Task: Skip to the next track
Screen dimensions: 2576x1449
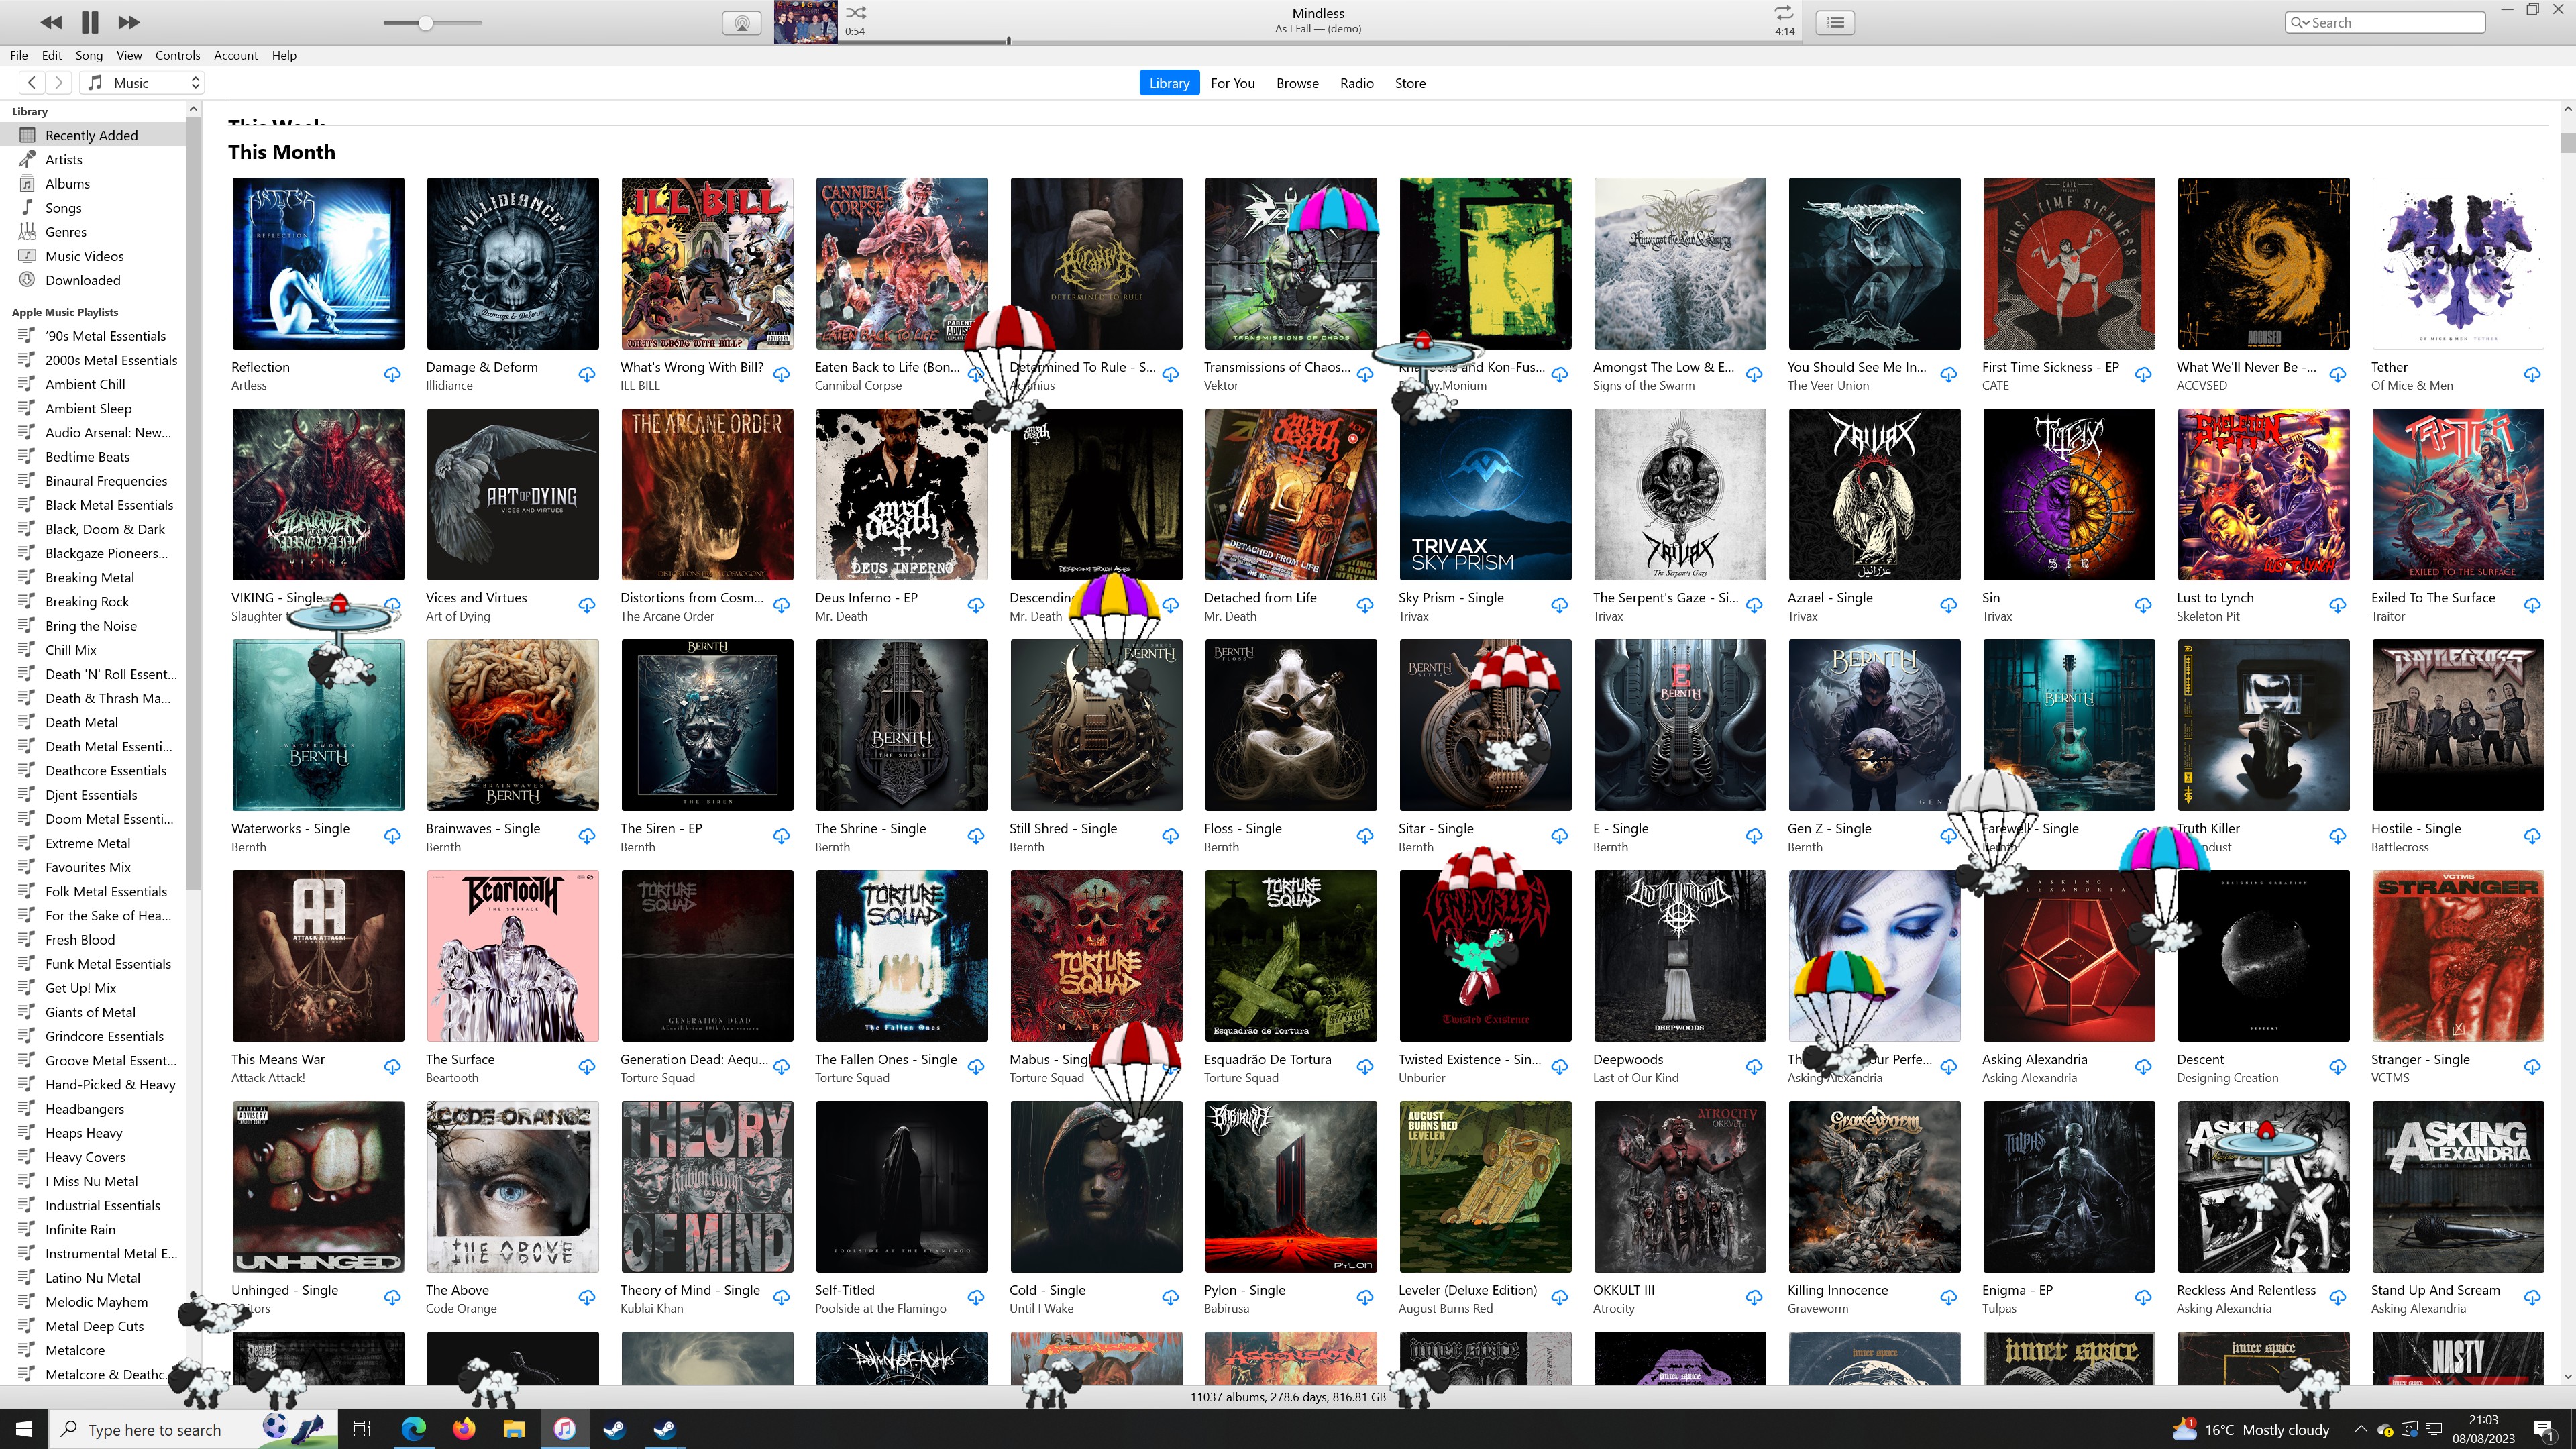Action: pyautogui.click(x=128, y=22)
